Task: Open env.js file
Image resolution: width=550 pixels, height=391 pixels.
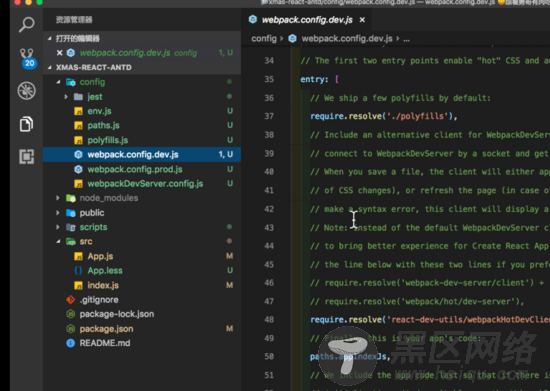Action: coord(99,111)
